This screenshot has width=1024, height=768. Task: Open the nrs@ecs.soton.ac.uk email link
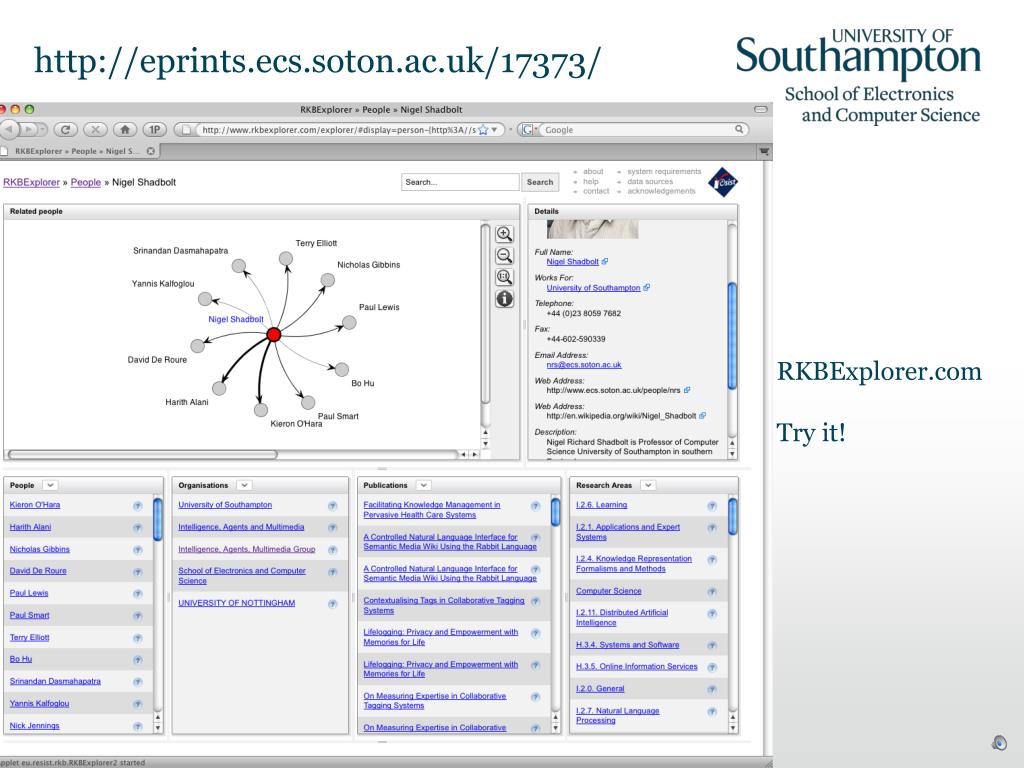click(584, 364)
